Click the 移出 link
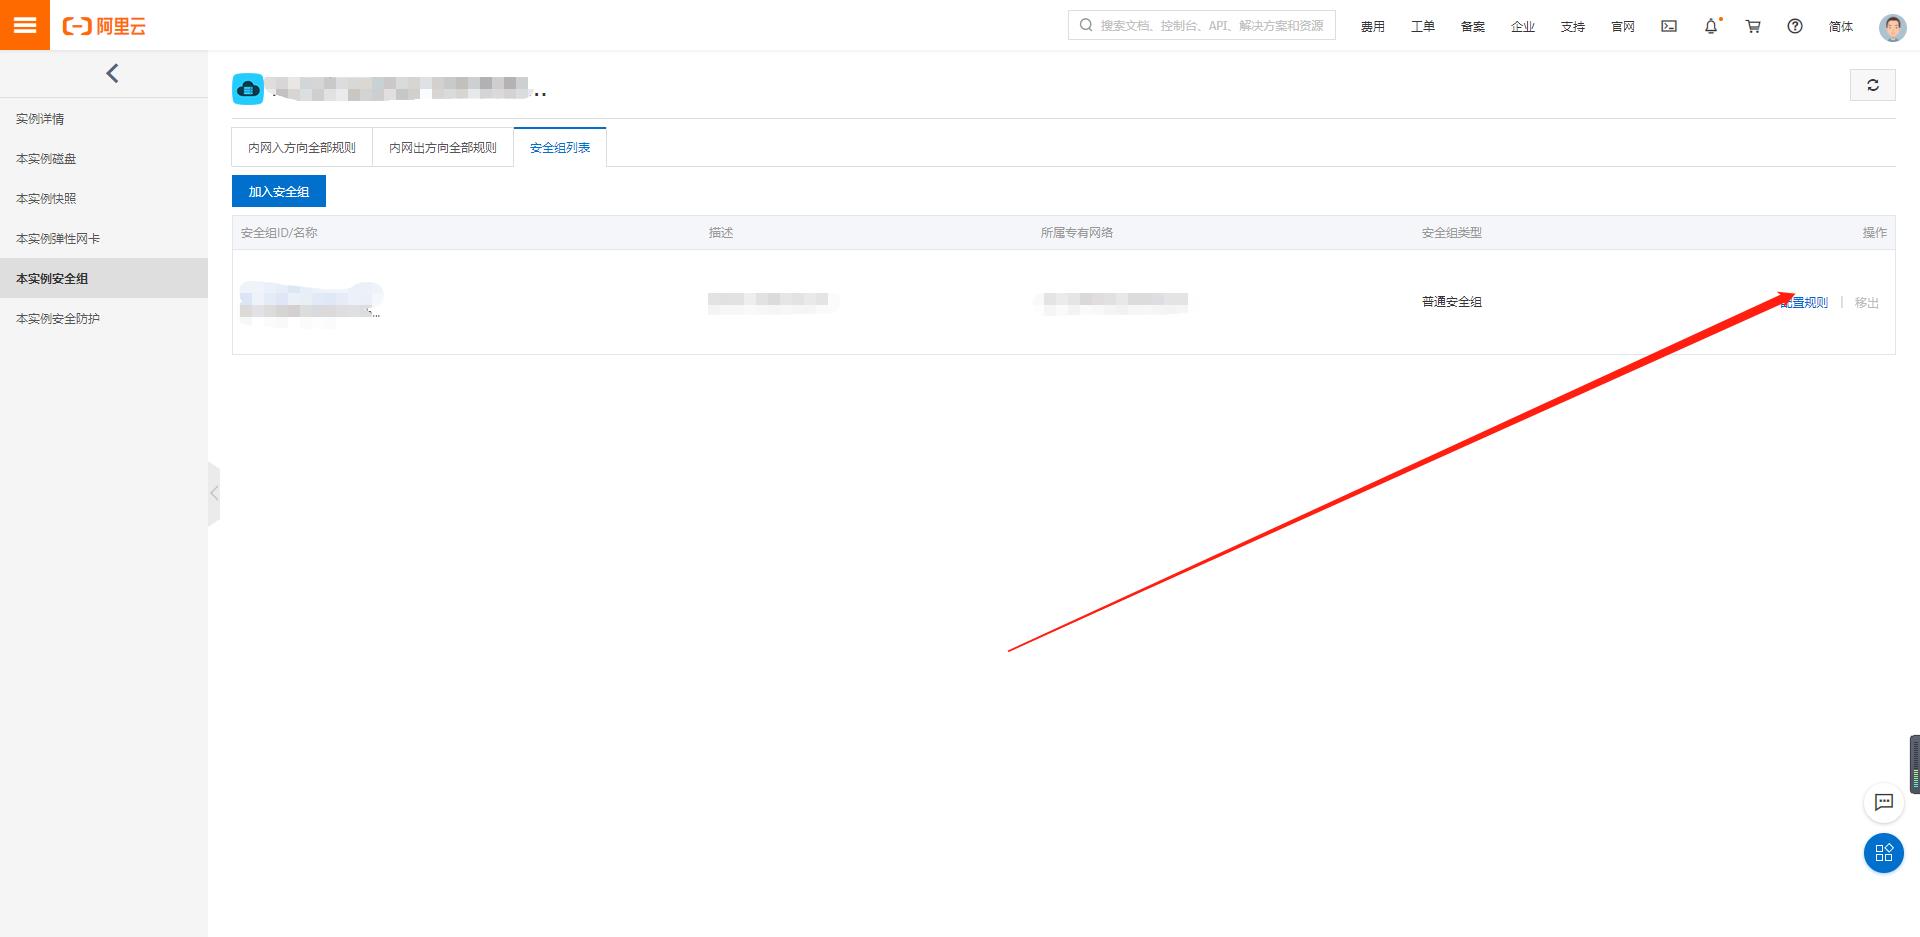 [1866, 302]
